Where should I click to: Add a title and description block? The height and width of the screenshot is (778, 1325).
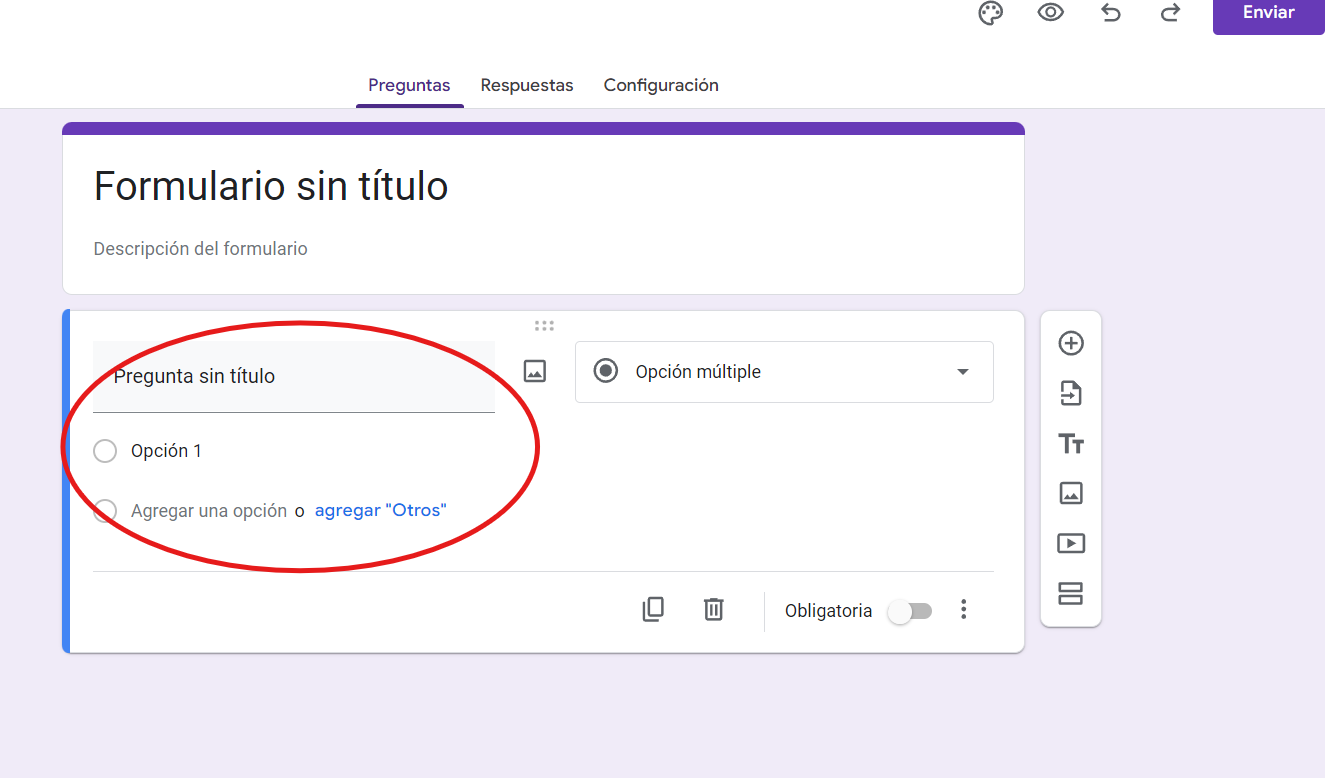click(1071, 444)
